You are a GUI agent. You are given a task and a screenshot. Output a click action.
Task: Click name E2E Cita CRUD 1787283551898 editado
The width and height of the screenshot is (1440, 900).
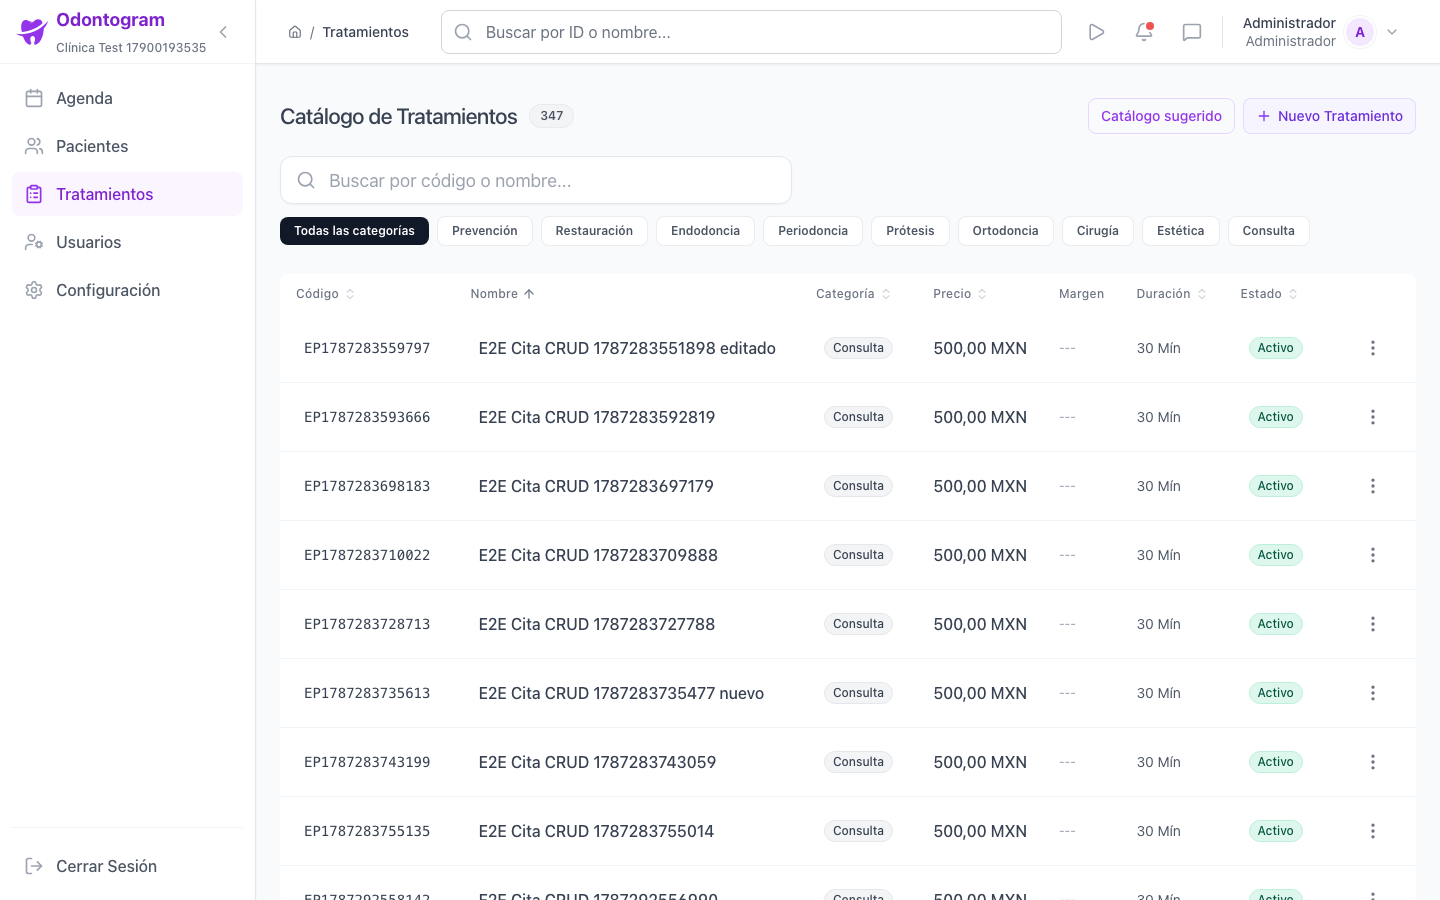[627, 348]
